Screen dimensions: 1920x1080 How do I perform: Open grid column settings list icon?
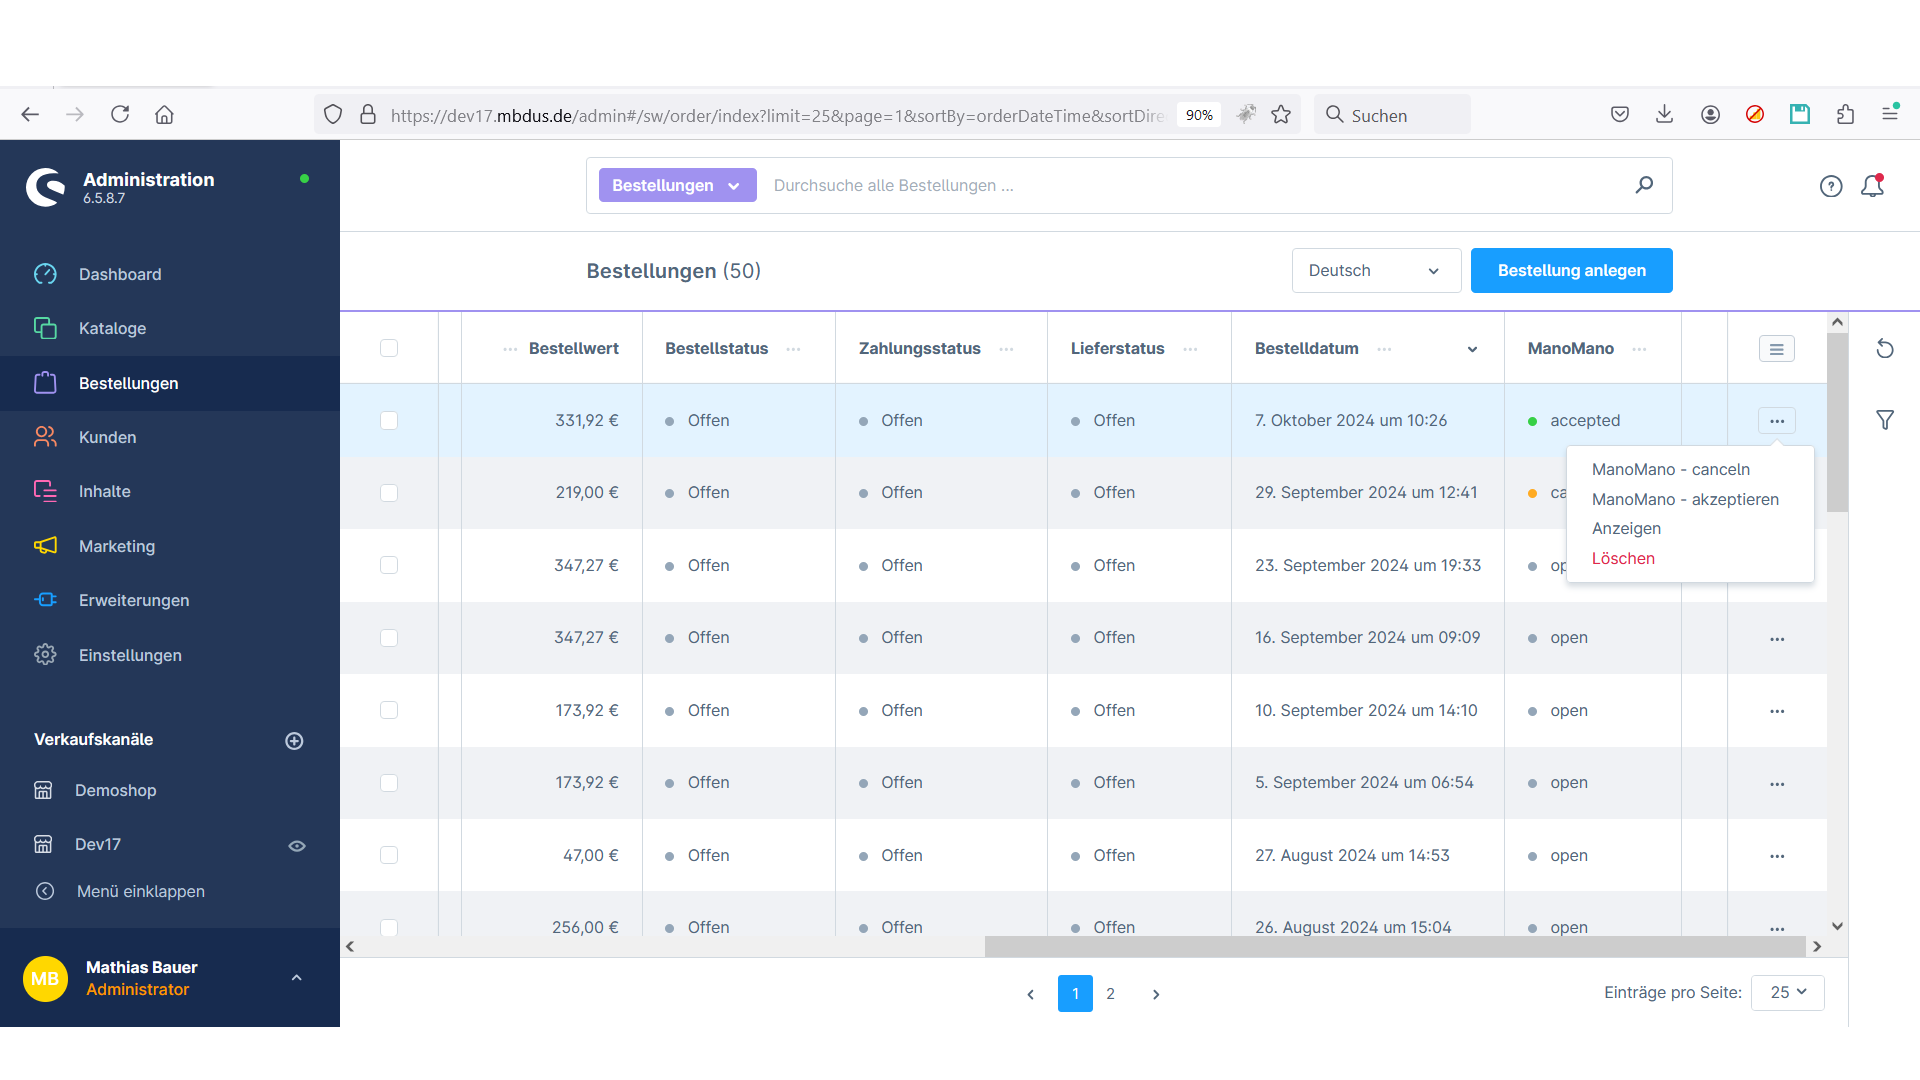pyautogui.click(x=1777, y=349)
